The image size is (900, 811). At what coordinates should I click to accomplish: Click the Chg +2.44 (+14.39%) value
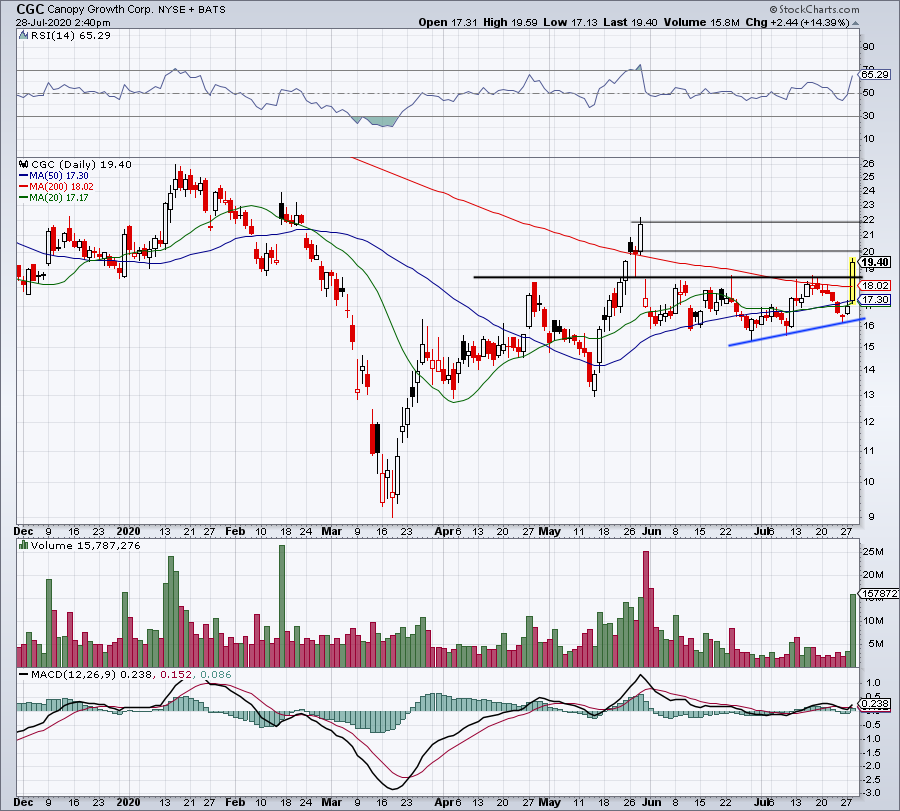coord(797,22)
